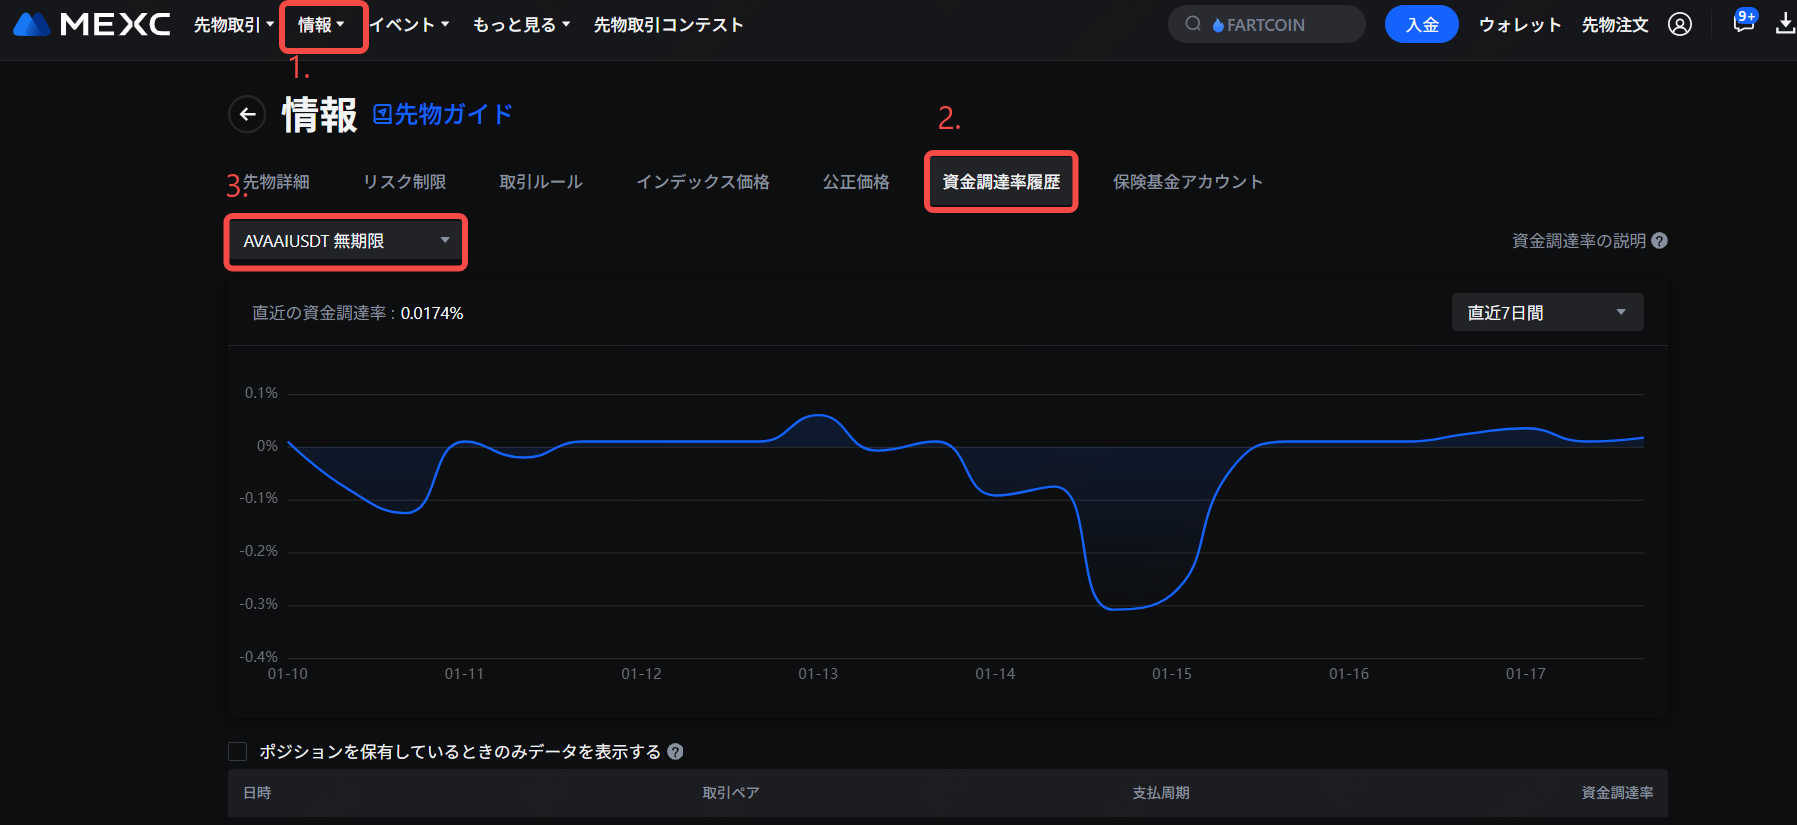The height and width of the screenshot is (825, 1797).
Task: Click the search magnifier icon
Action: click(x=1193, y=24)
